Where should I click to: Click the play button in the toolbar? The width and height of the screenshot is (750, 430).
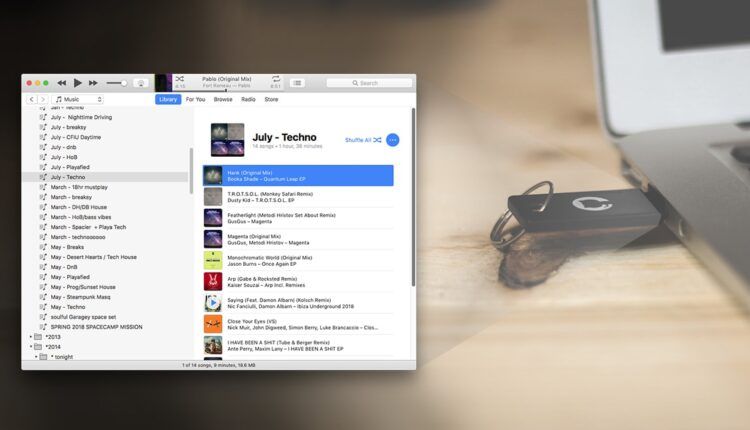77,83
